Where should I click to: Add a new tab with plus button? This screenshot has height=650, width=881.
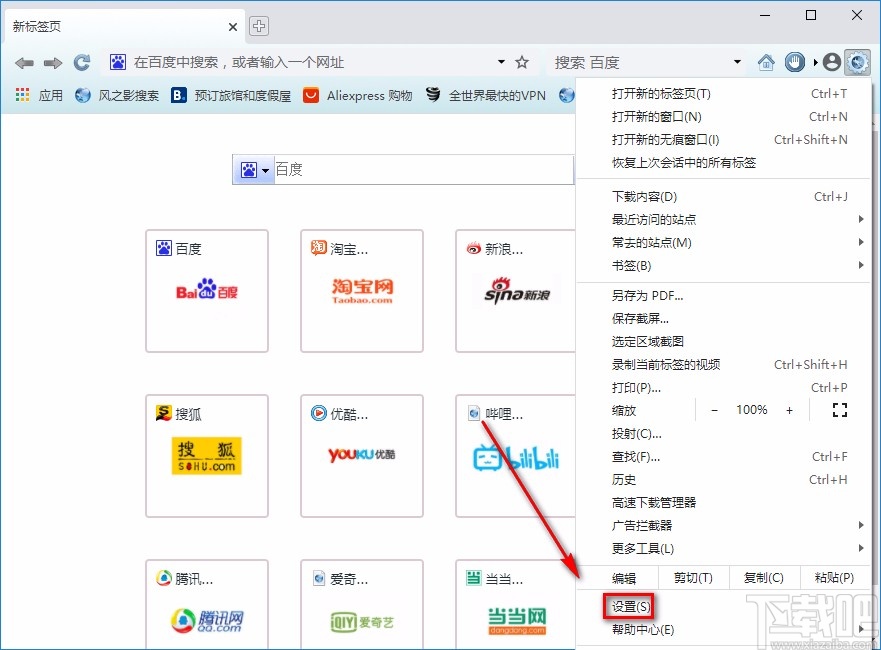coord(258,26)
